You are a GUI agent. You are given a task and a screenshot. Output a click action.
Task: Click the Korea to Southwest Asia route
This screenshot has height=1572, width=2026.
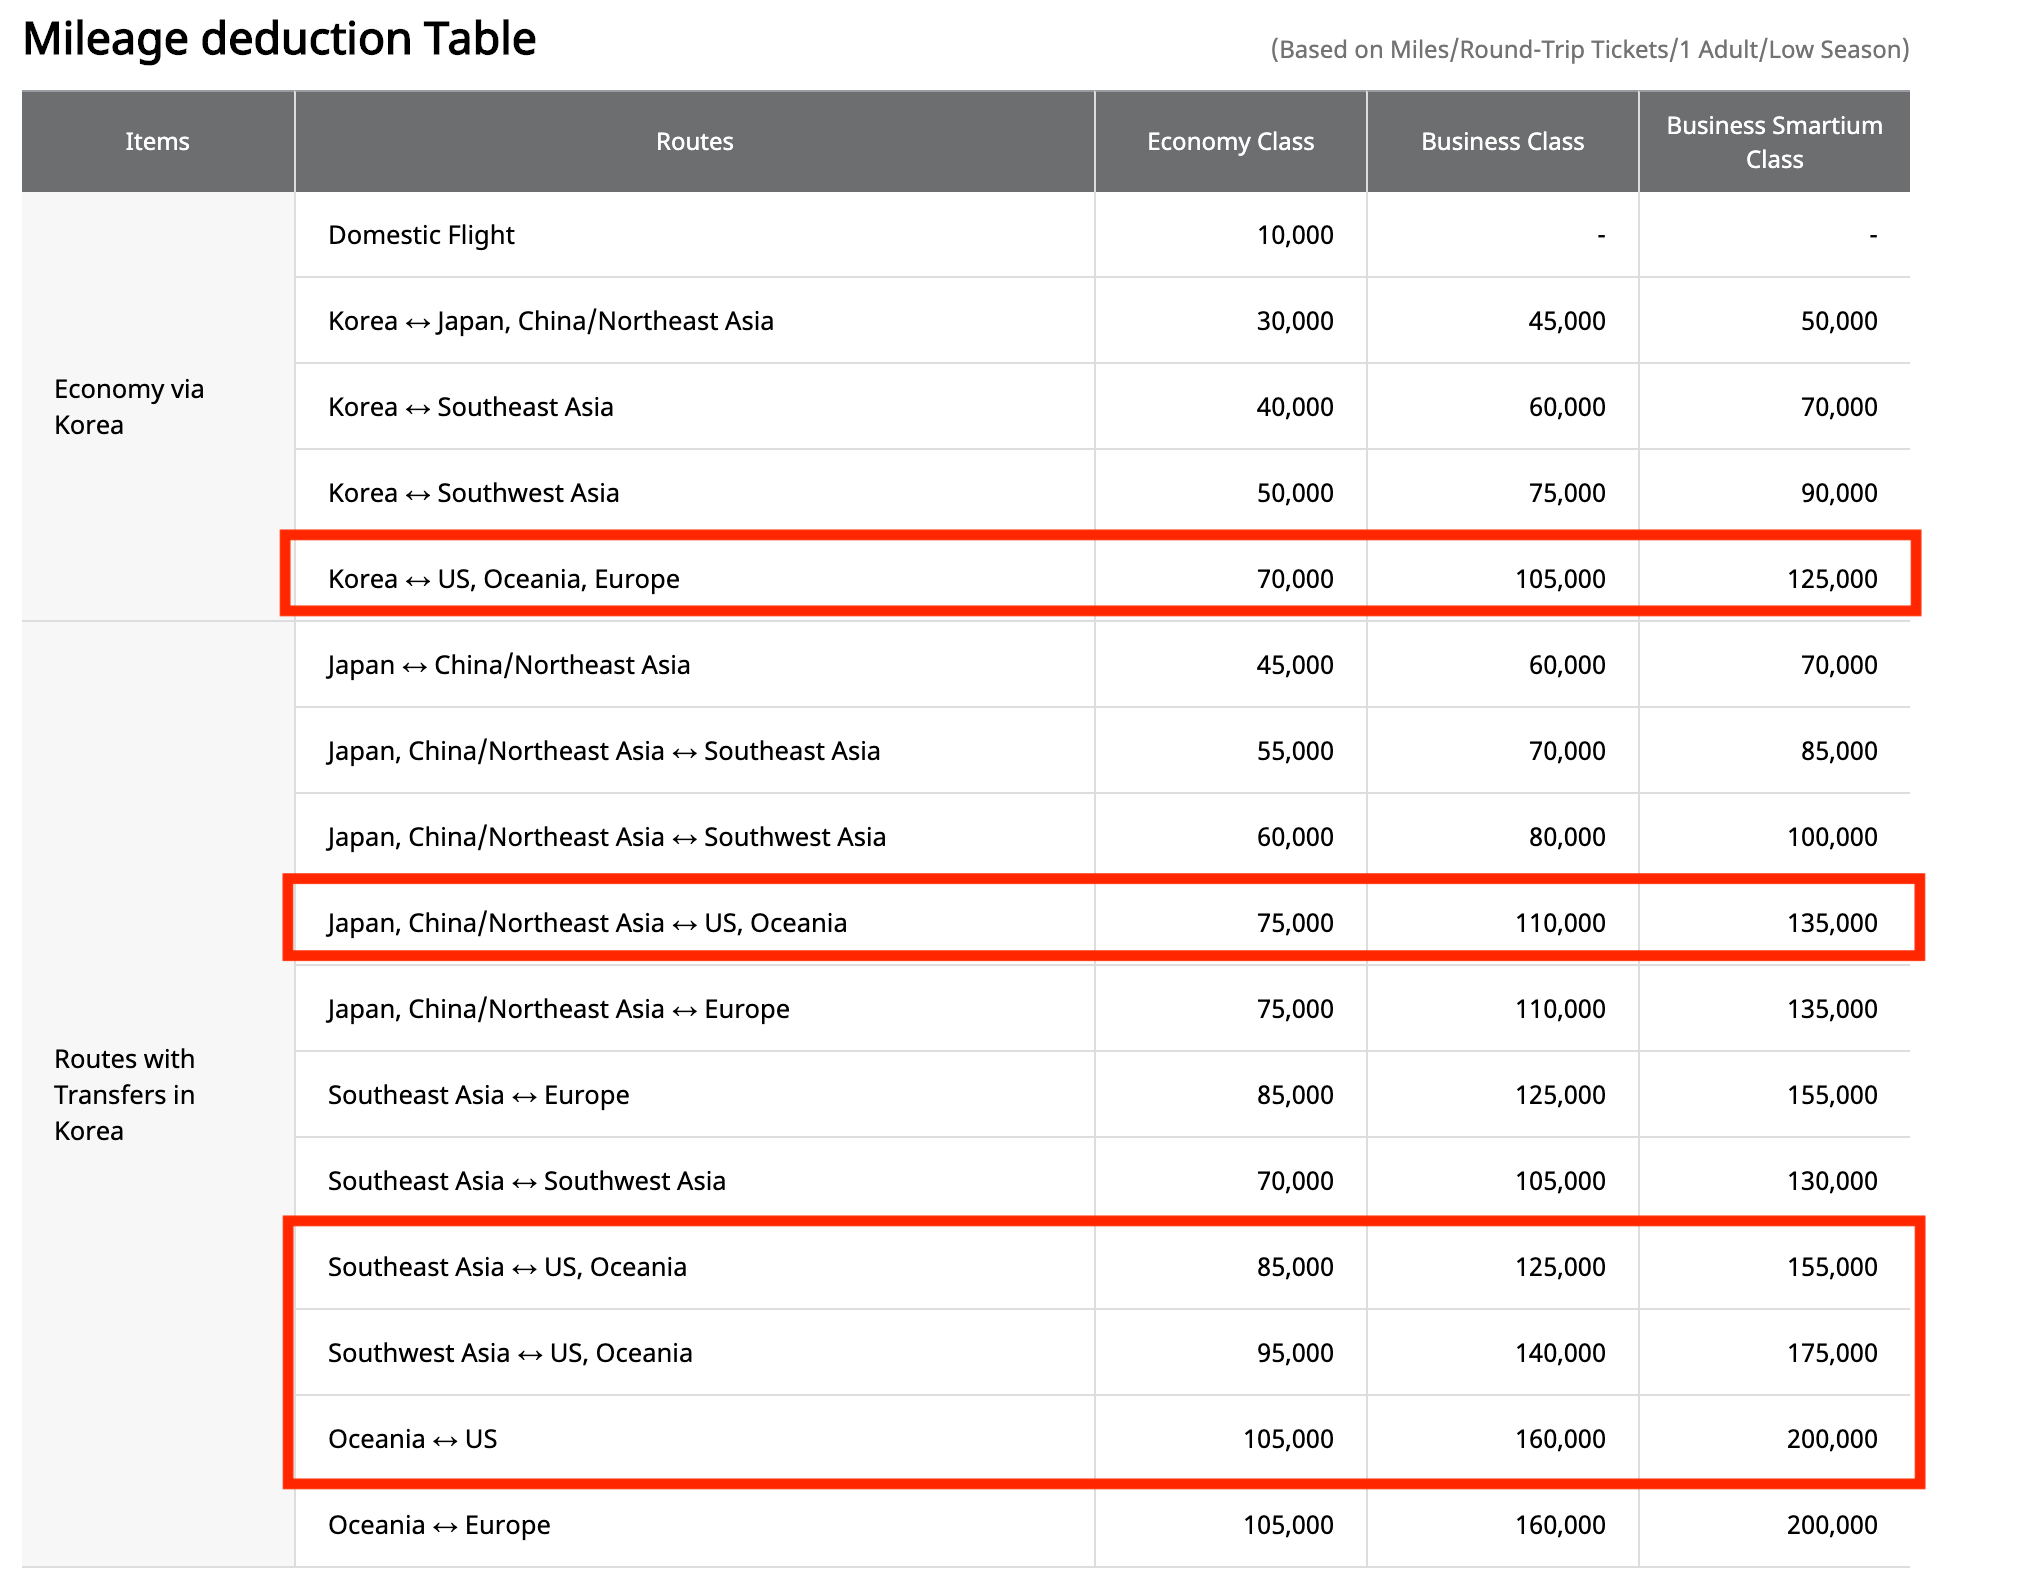point(473,493)
